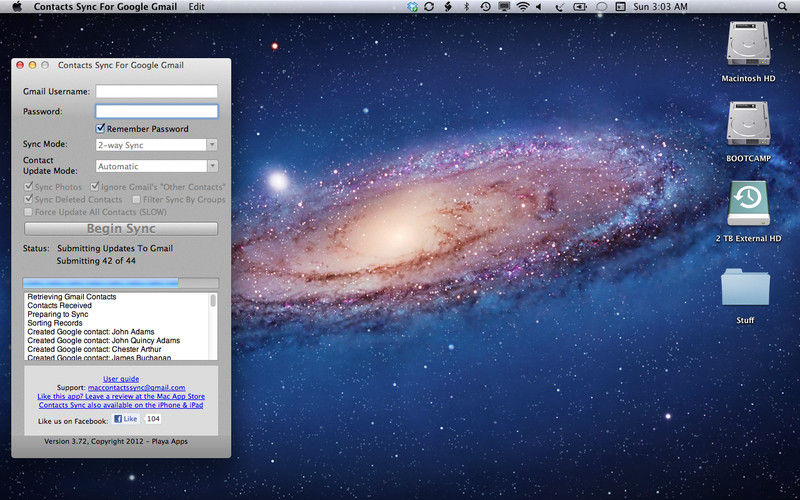The height and width of the screenshot is (500, 800).
Task: Toggle the Sync Photos checkbox
Action: click(29, 187)
